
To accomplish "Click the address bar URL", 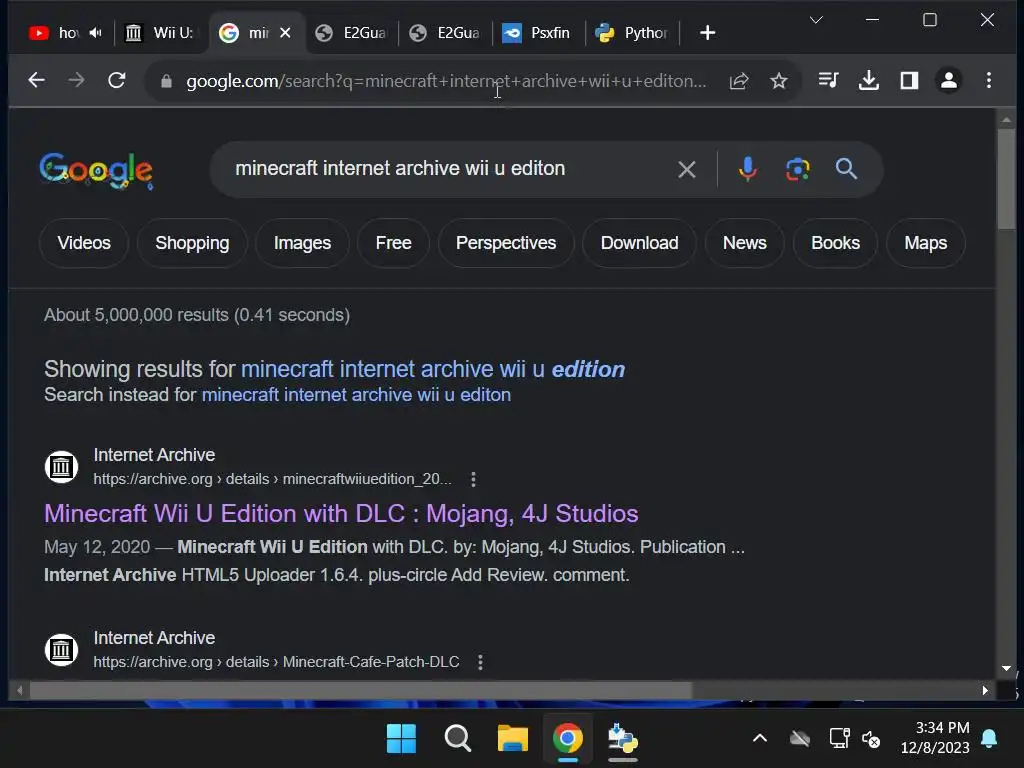I will [446, 81].
